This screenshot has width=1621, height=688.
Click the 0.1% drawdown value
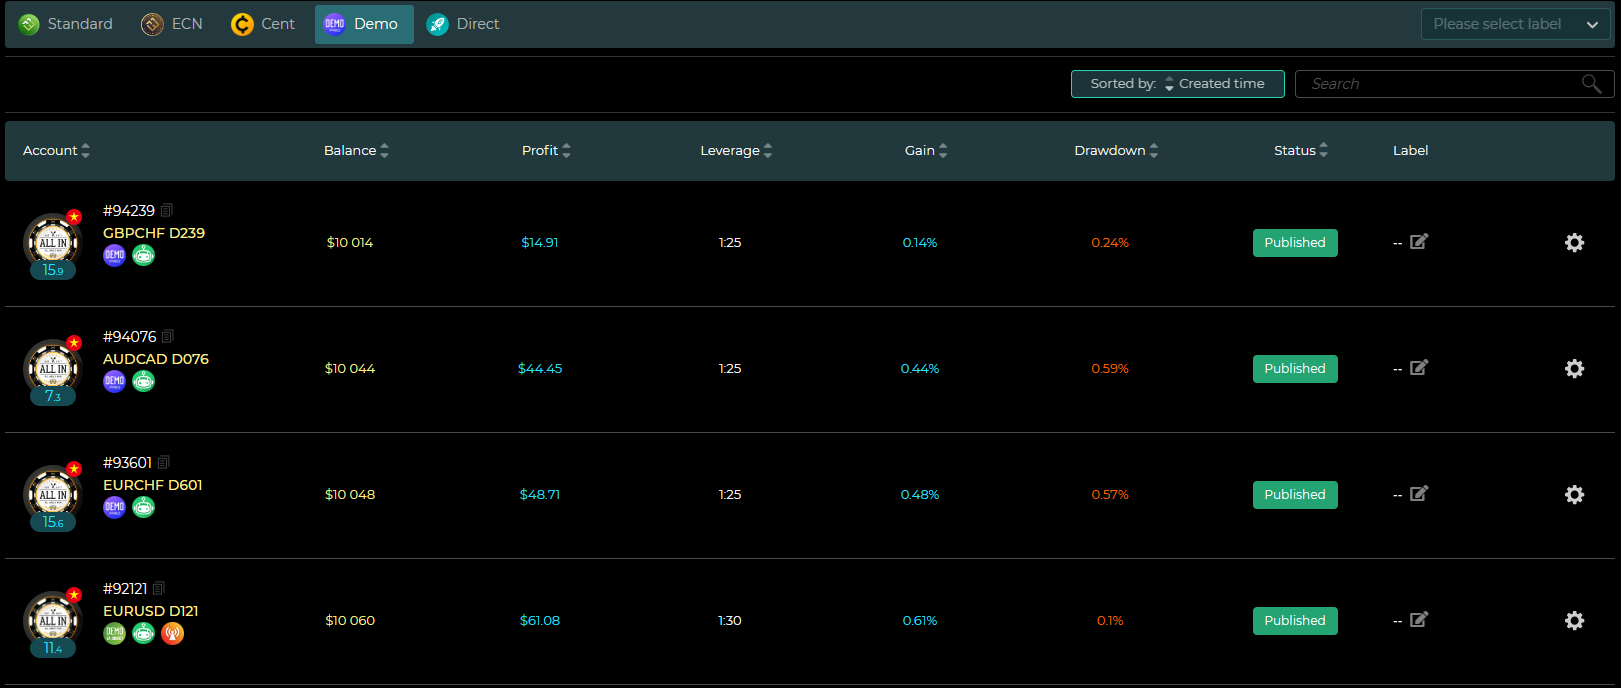pos(1110,621)
